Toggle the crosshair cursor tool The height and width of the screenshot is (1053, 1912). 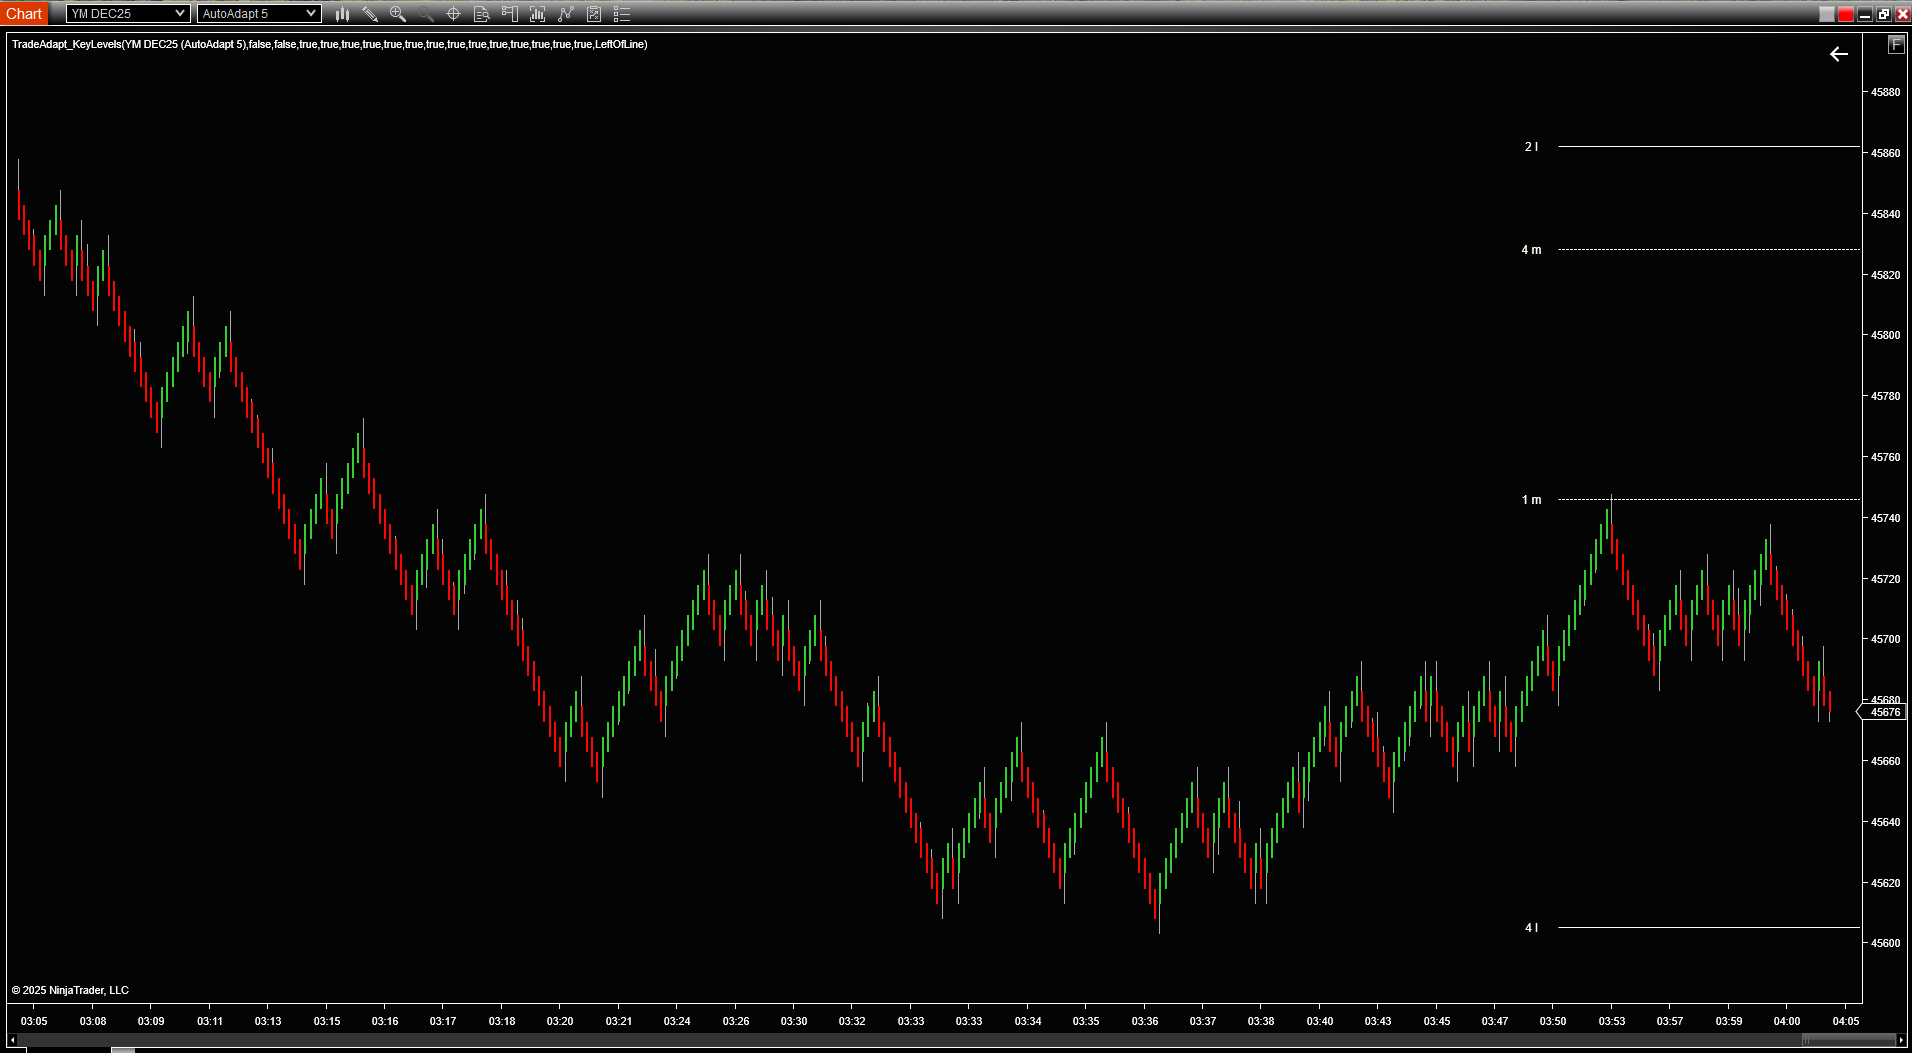pyautogui.click(x=453, y=14)
